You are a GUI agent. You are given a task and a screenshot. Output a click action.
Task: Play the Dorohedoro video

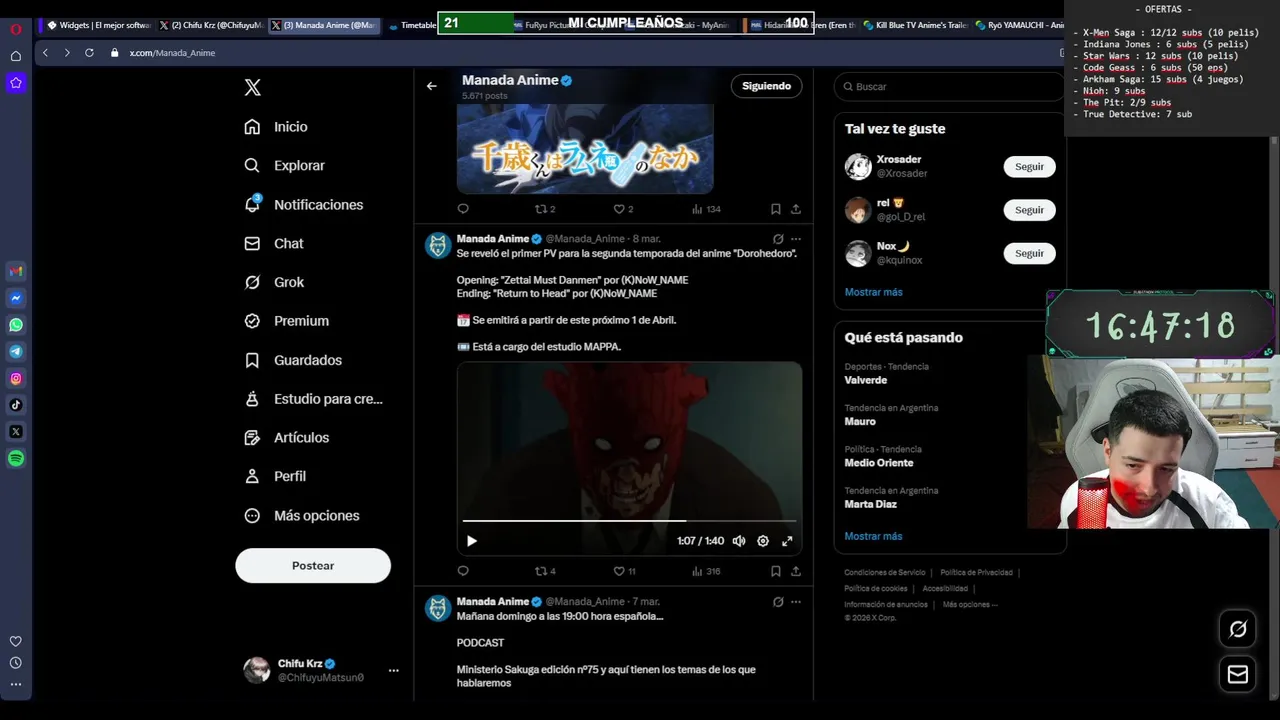(472, 541)
